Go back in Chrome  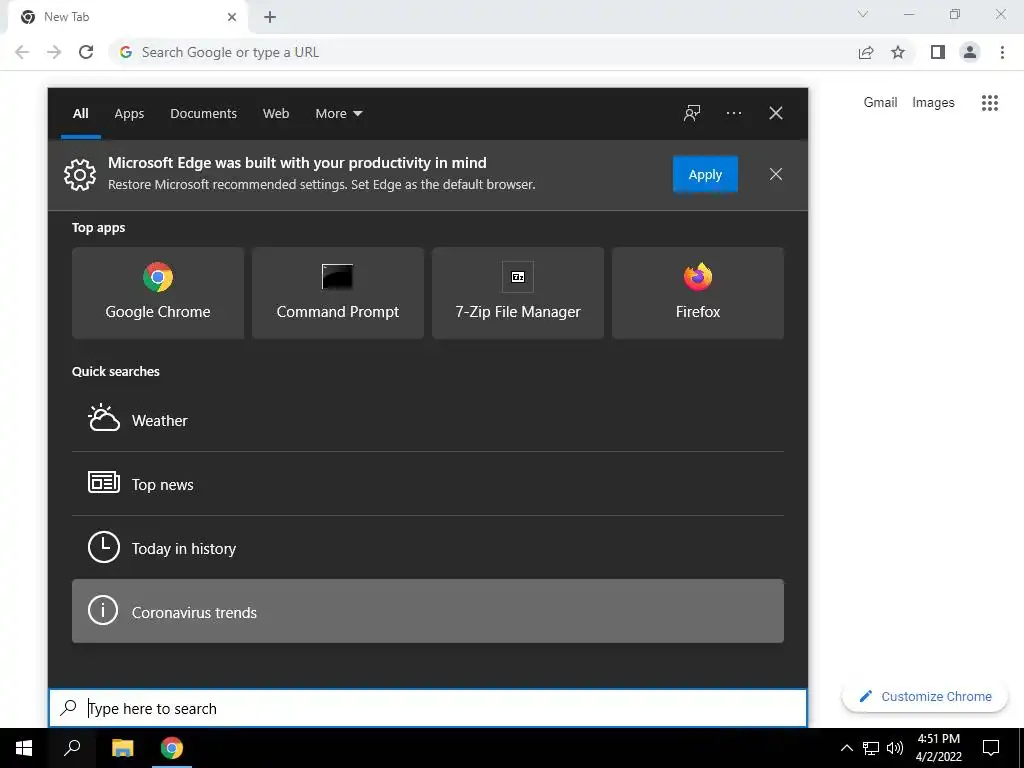(22, 52)
